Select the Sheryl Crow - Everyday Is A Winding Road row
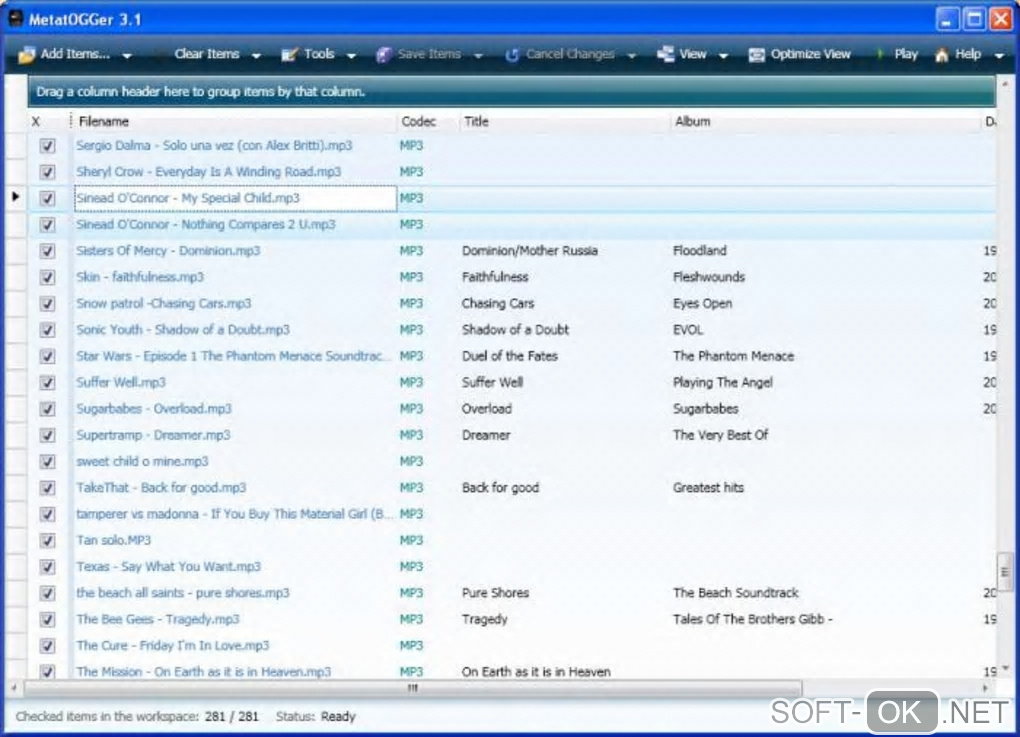The height and width of the screenshot is (737, 1020). tap(208, 172)
